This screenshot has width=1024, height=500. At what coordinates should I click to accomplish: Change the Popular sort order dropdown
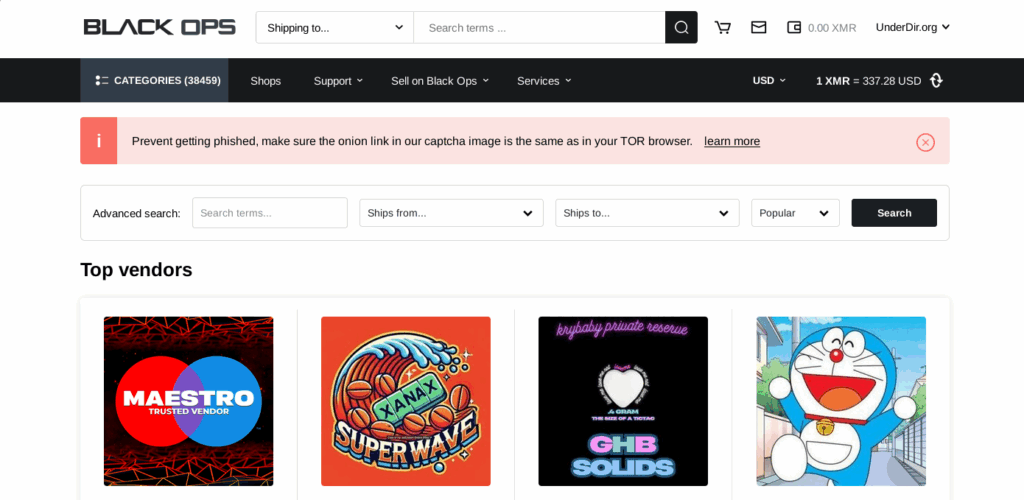click(795, 213)
